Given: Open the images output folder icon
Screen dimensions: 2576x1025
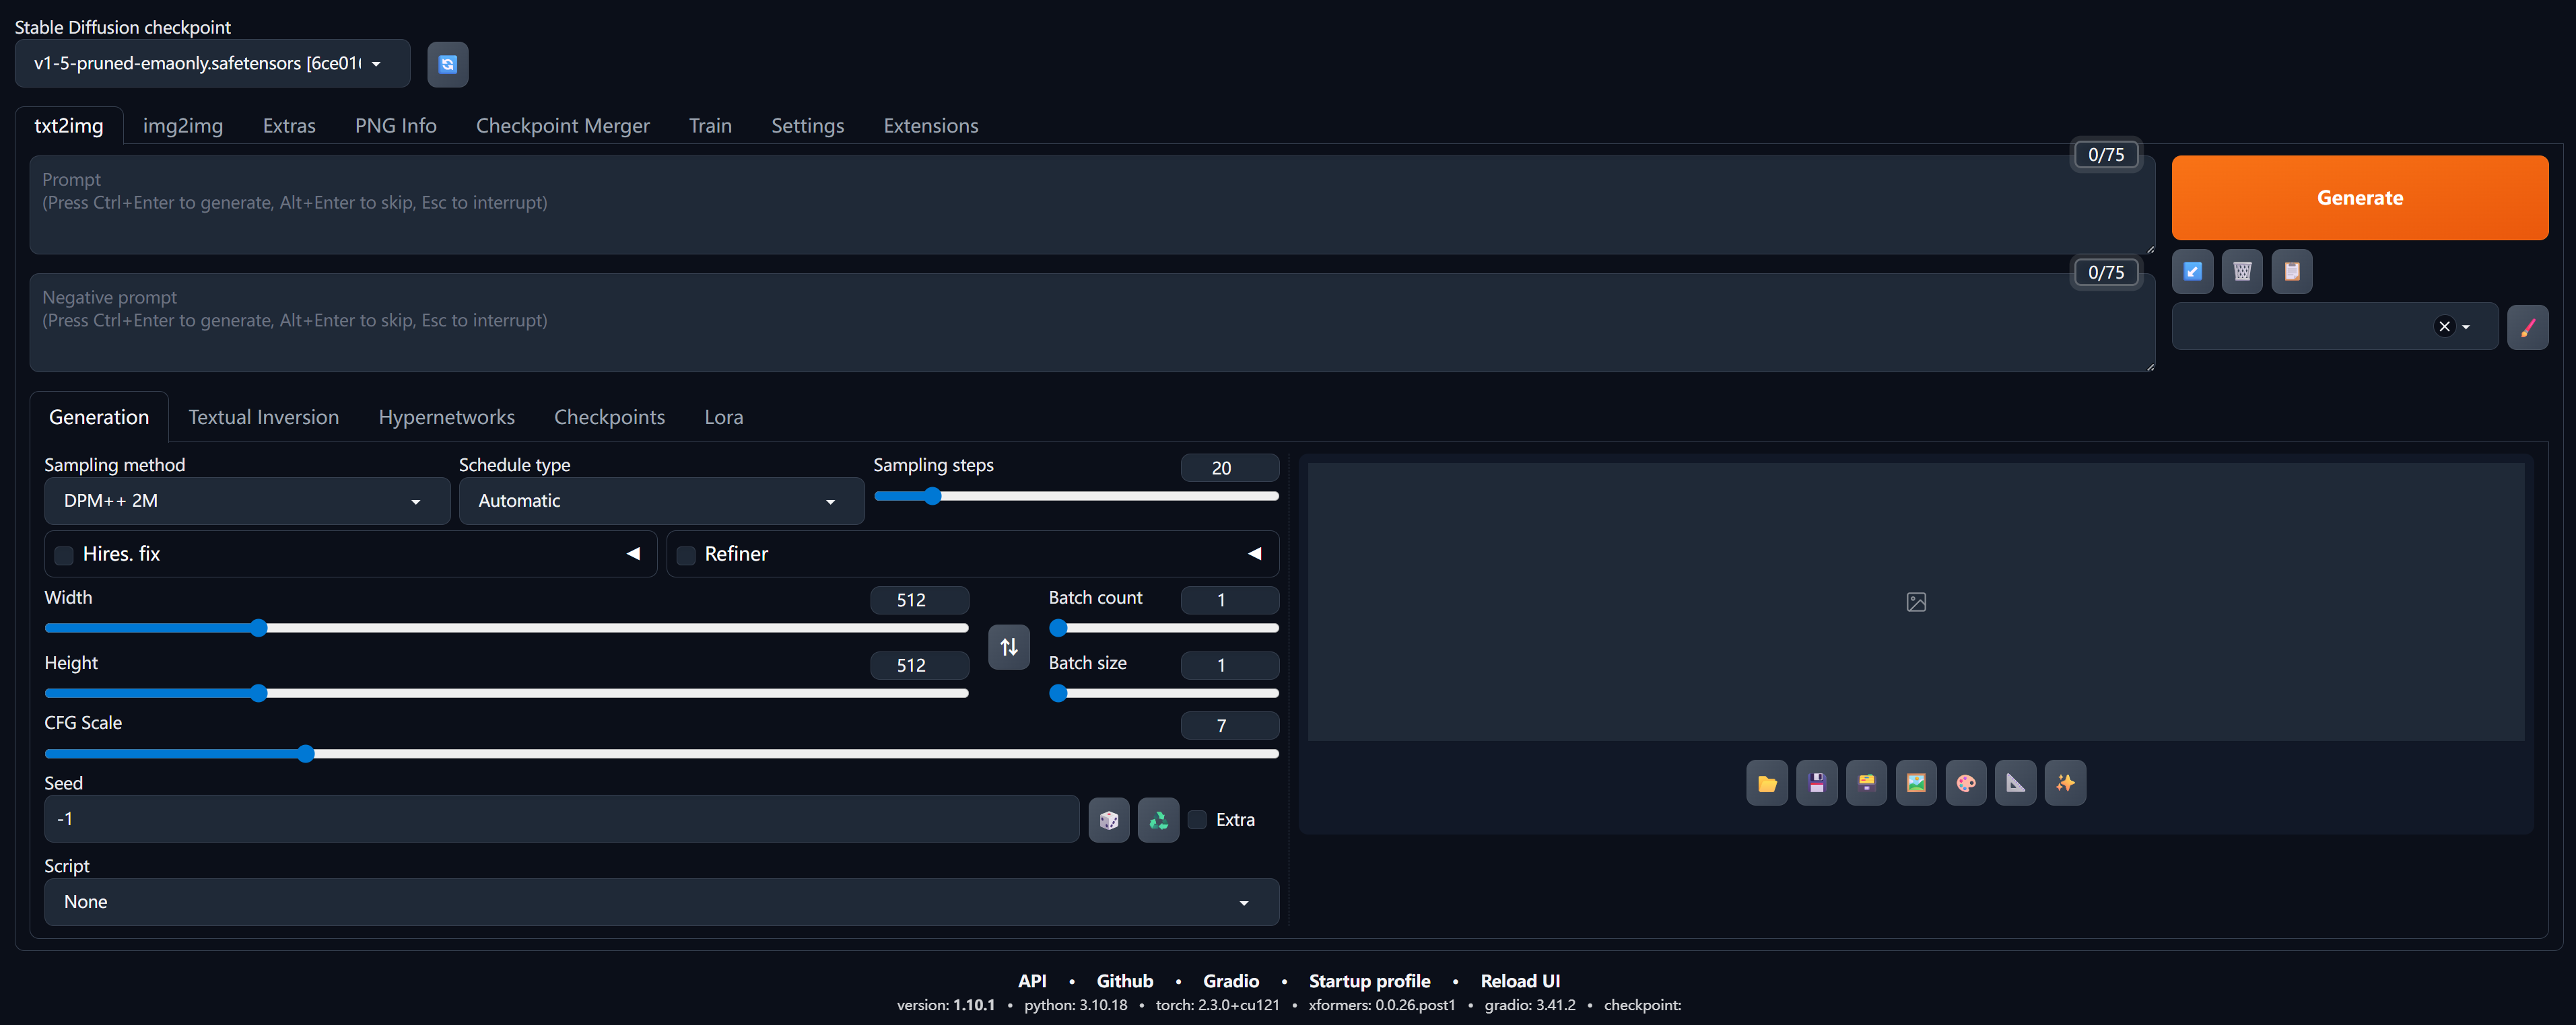Looking at the screenshot, I should tap(1766, 783).
